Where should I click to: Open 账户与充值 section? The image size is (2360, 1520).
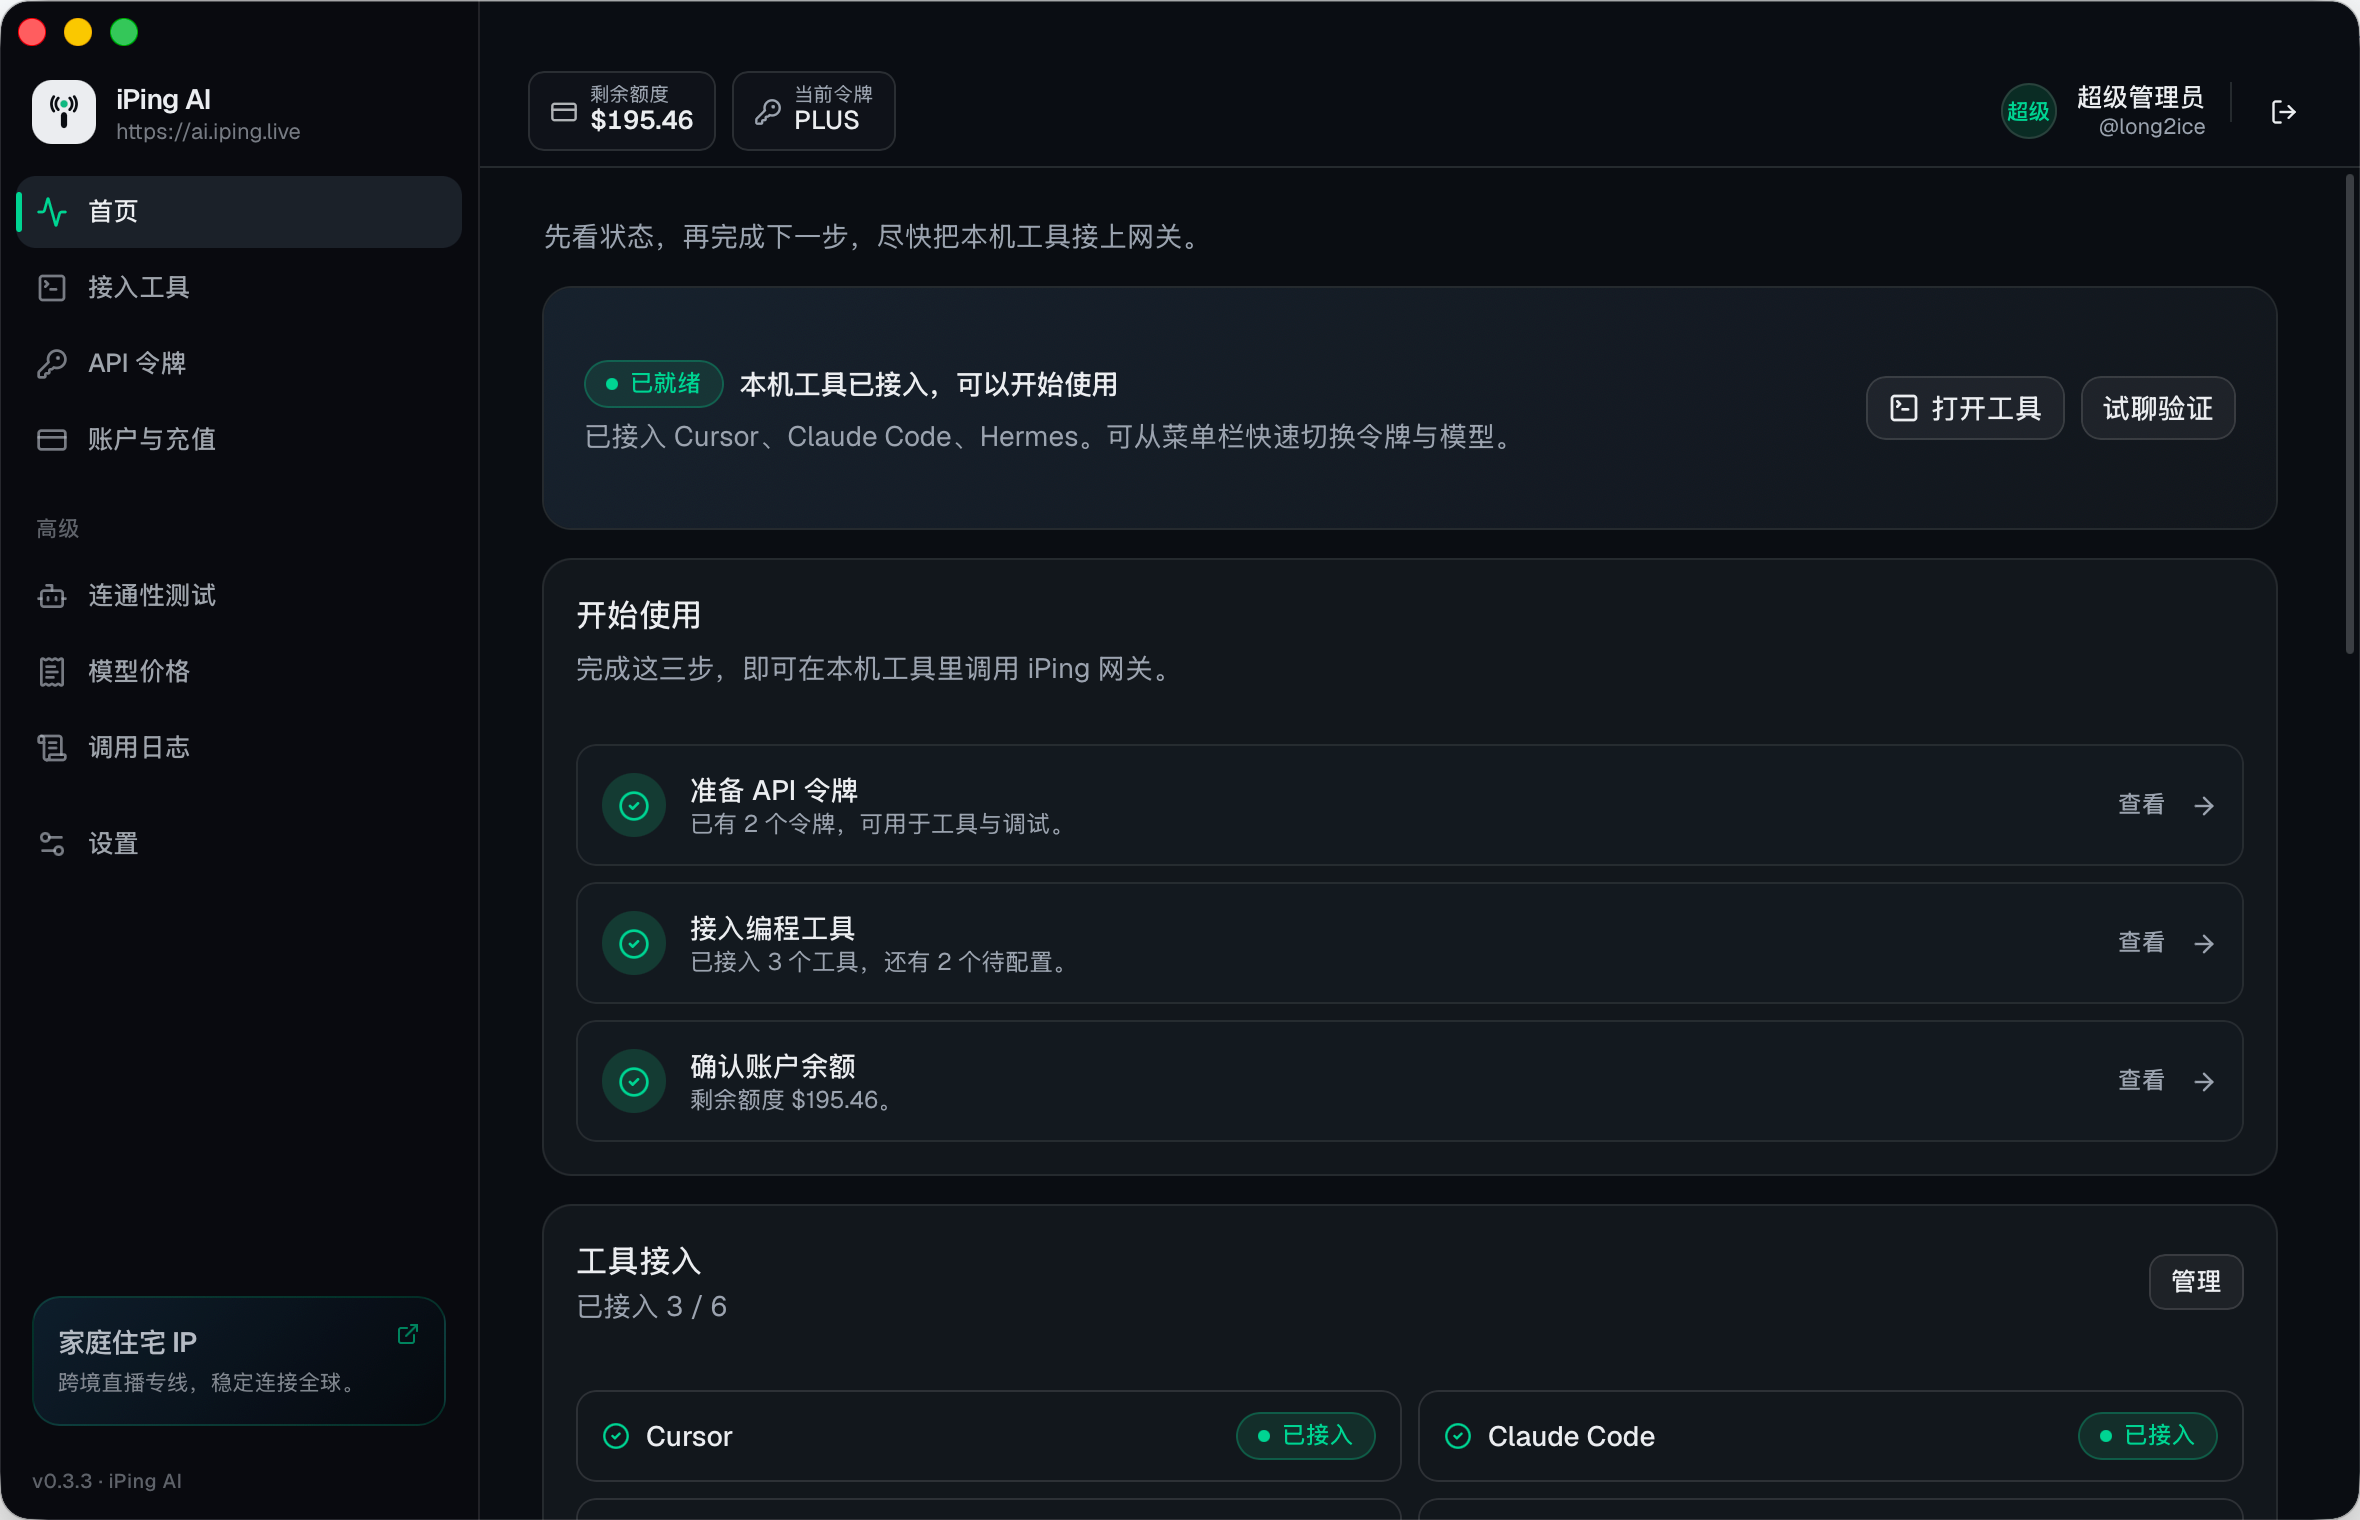point(240,440)
